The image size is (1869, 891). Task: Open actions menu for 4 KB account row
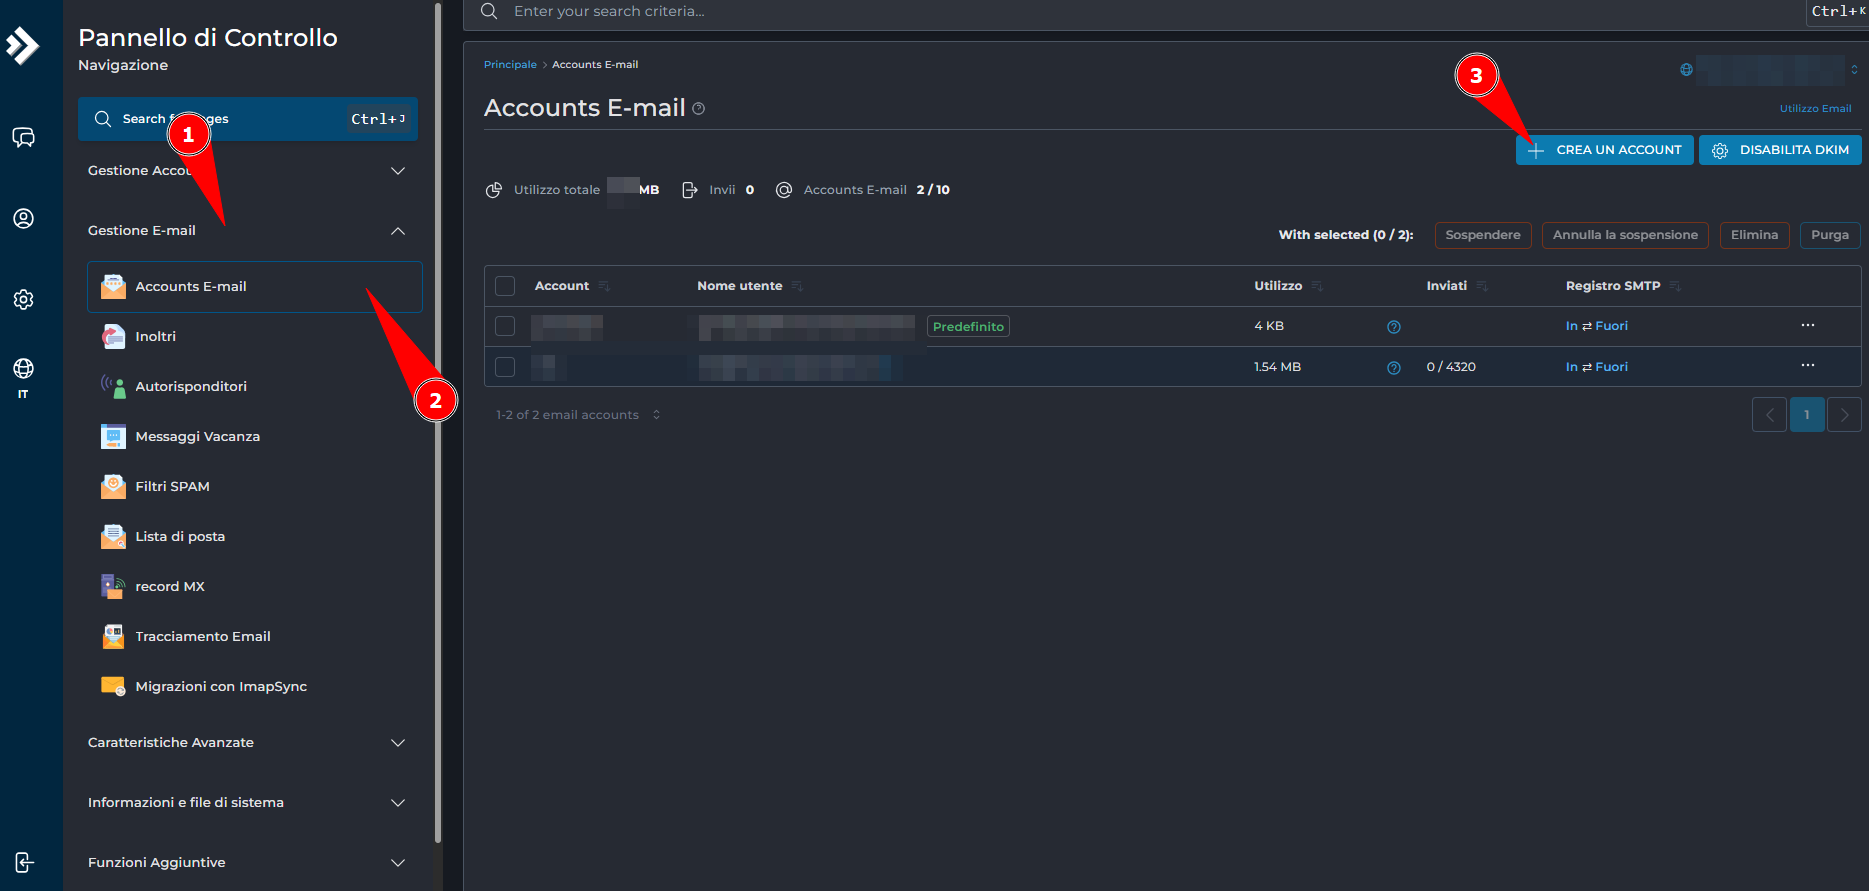[1808, 325]
